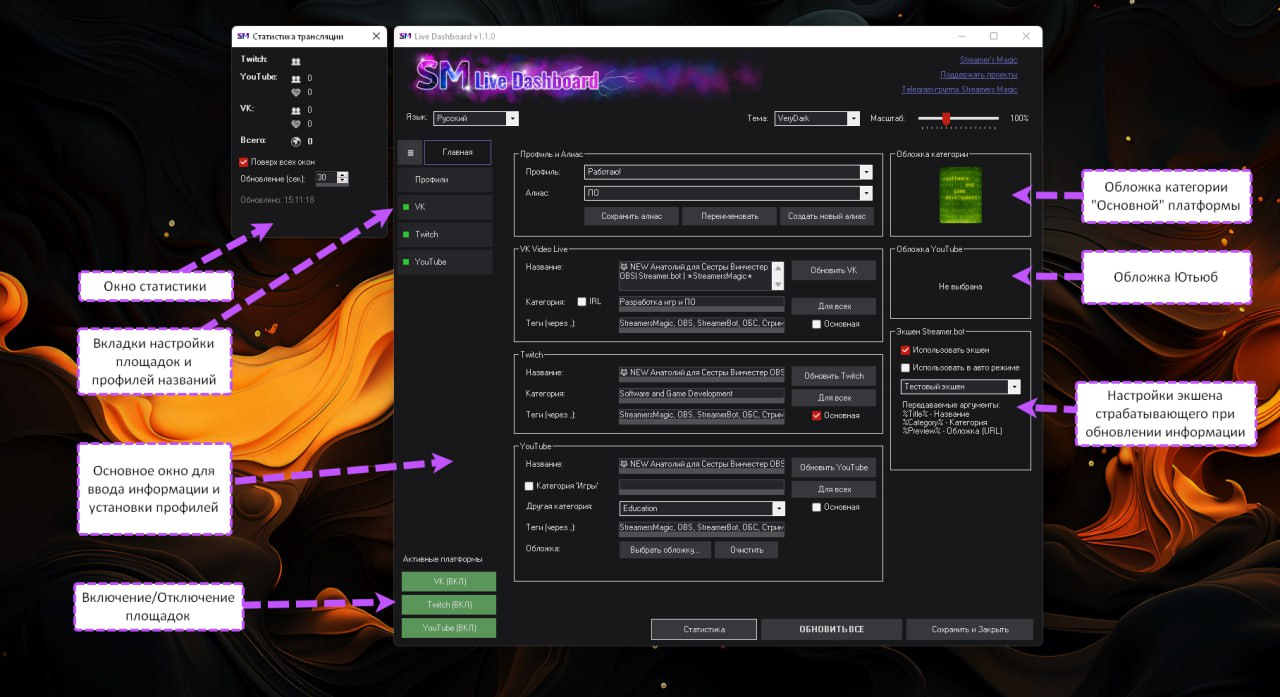
Task: Toggle the Twitch (ВКЛ) platform button
Action: (x=448, y=605)
